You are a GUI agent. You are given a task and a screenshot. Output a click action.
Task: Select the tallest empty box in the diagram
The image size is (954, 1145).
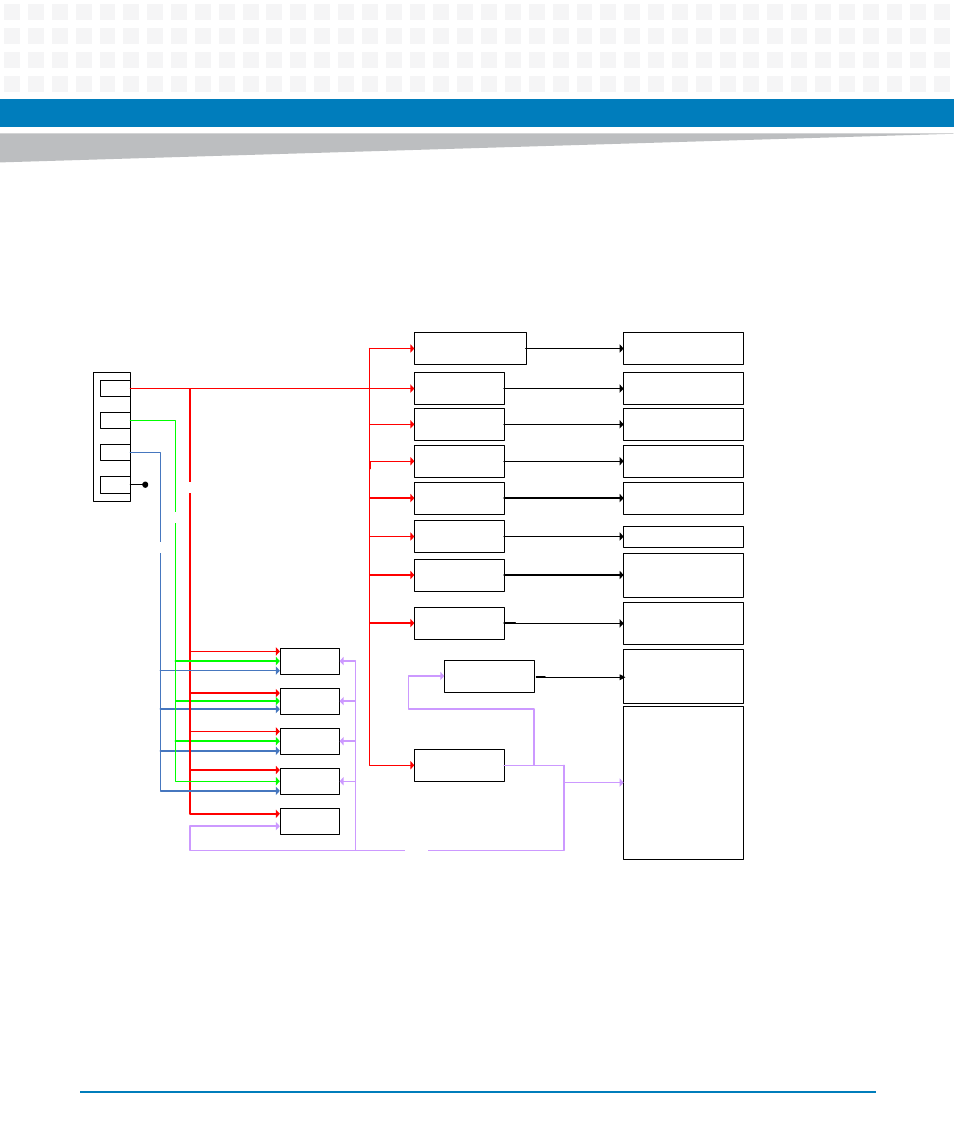pyautogui.click(x=683, y=783)
